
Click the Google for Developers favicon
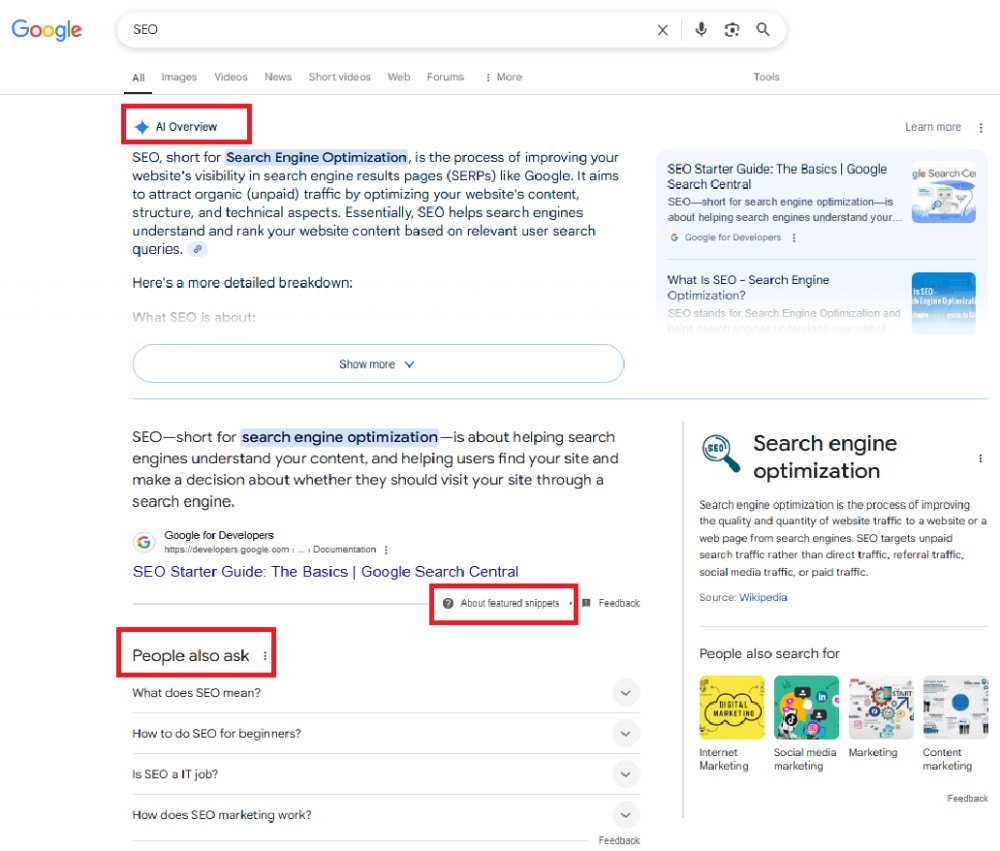[x=144, y=542]
